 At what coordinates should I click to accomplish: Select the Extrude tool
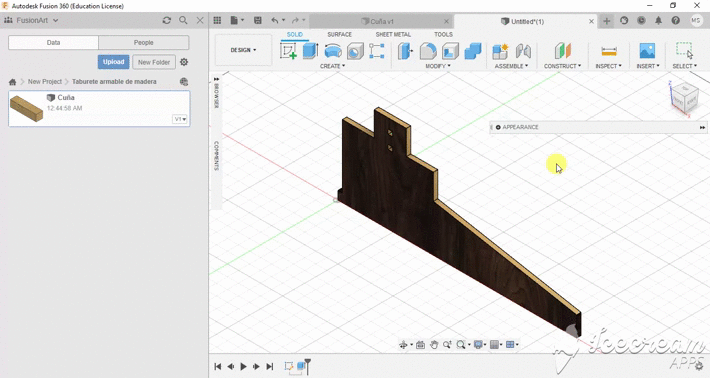[311, 51]
